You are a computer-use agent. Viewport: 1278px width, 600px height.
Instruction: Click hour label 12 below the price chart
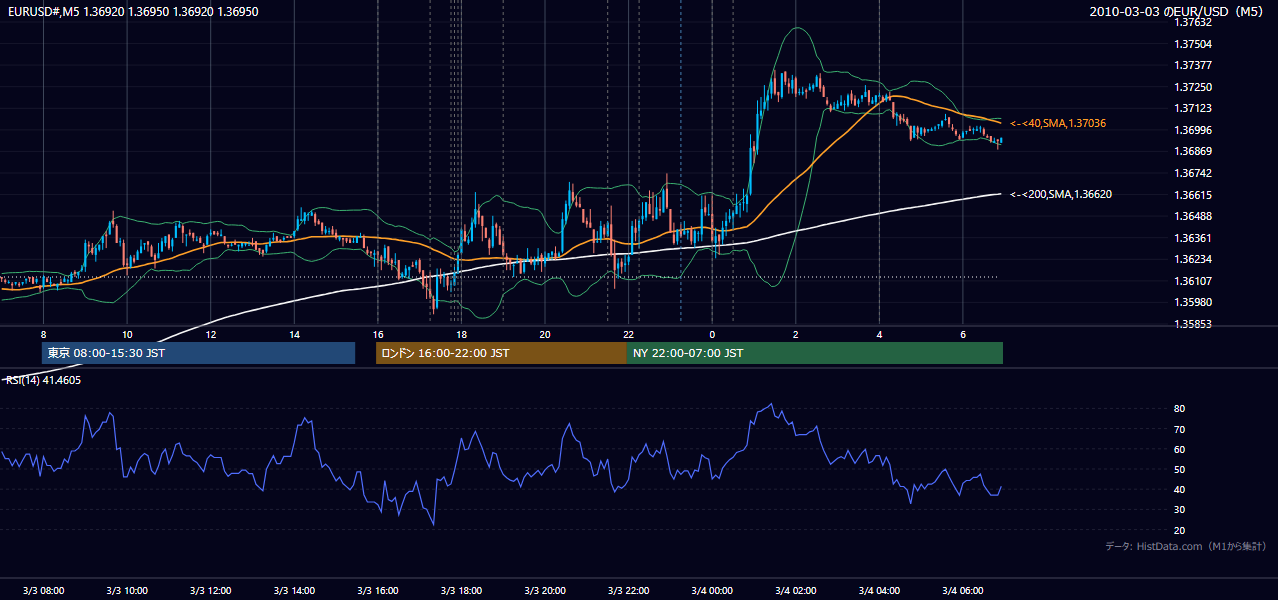210,334
